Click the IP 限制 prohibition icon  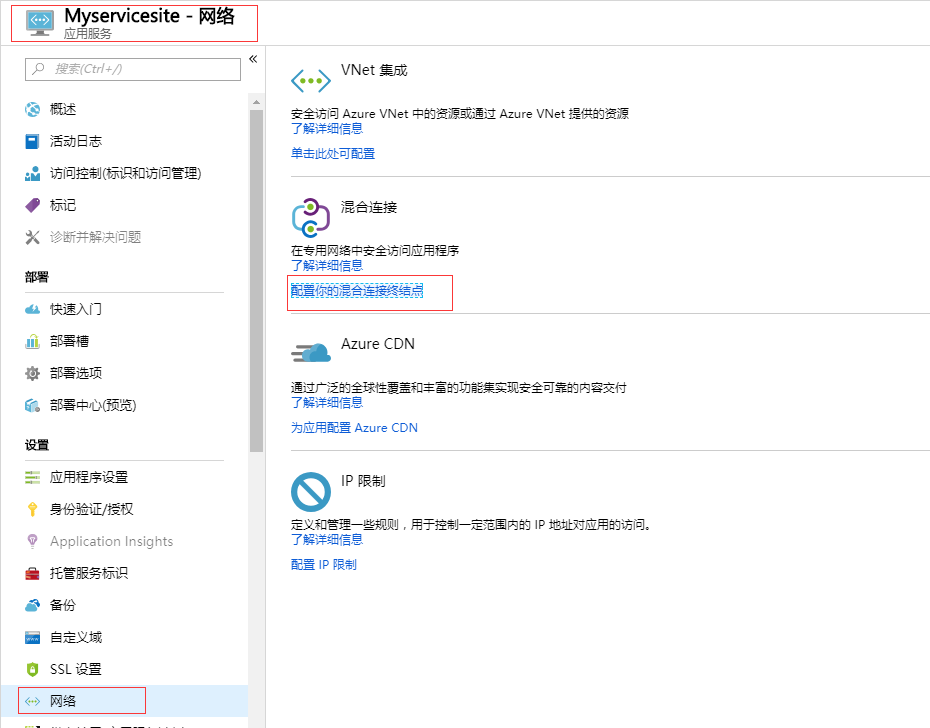tap(310, 491)
